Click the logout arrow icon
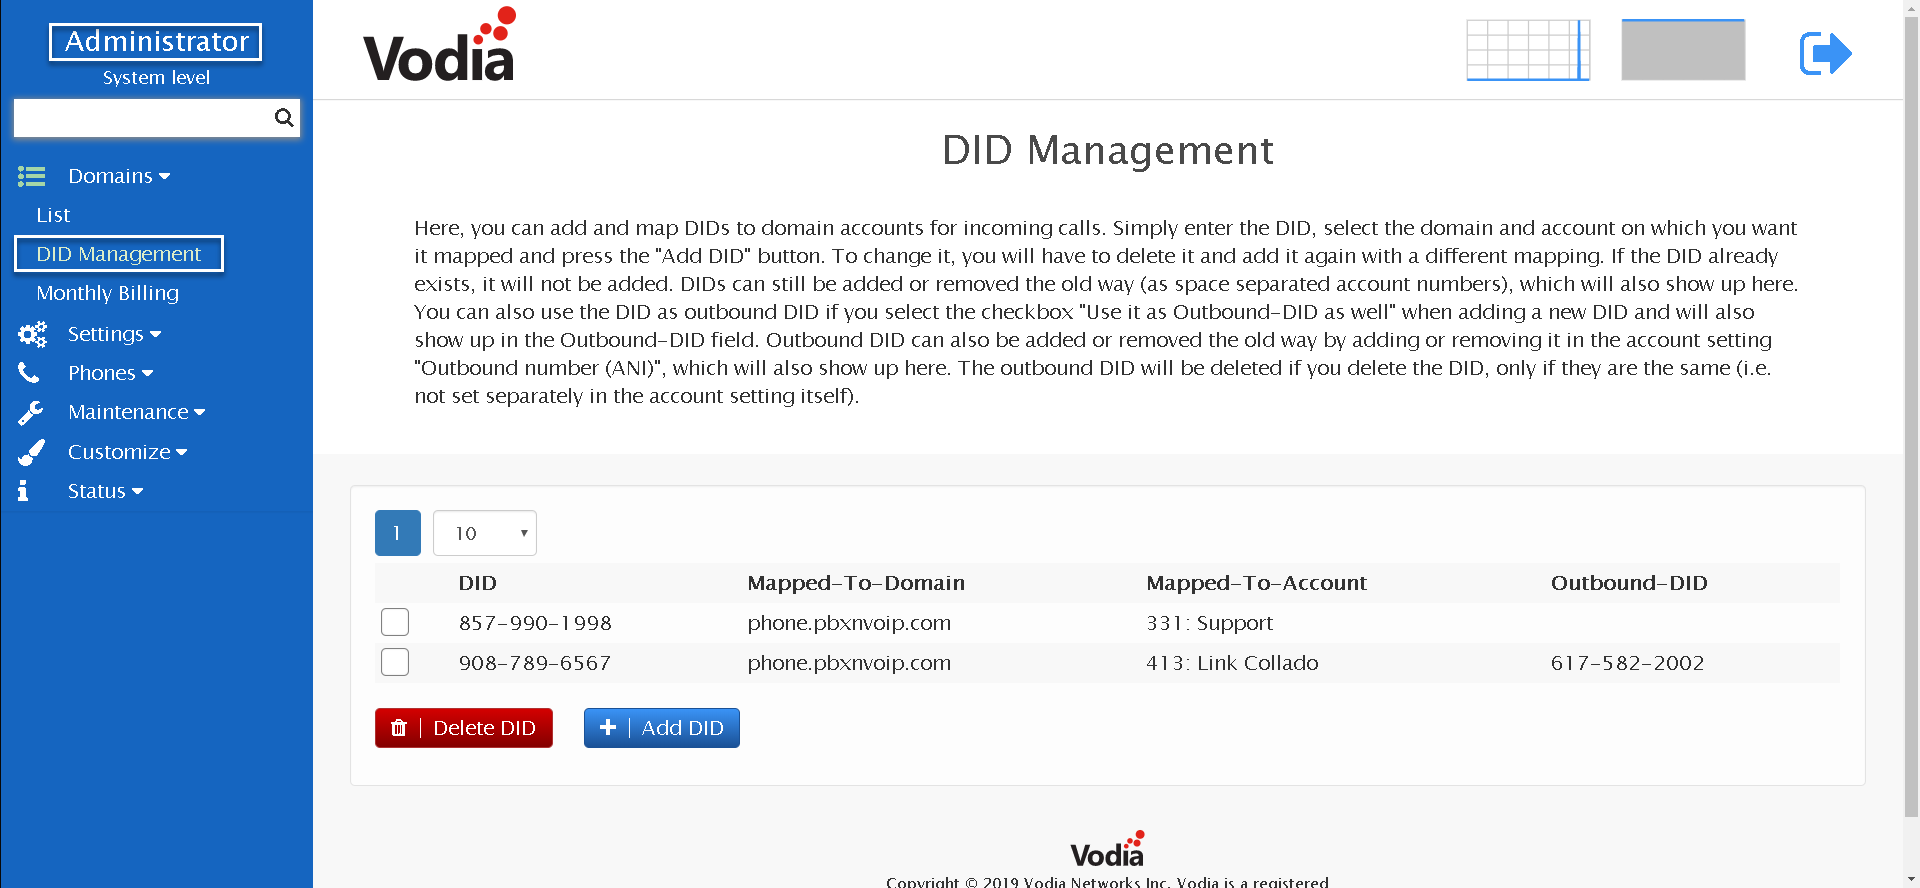Screen dimensions: 1920x888 coord(1826,53)
